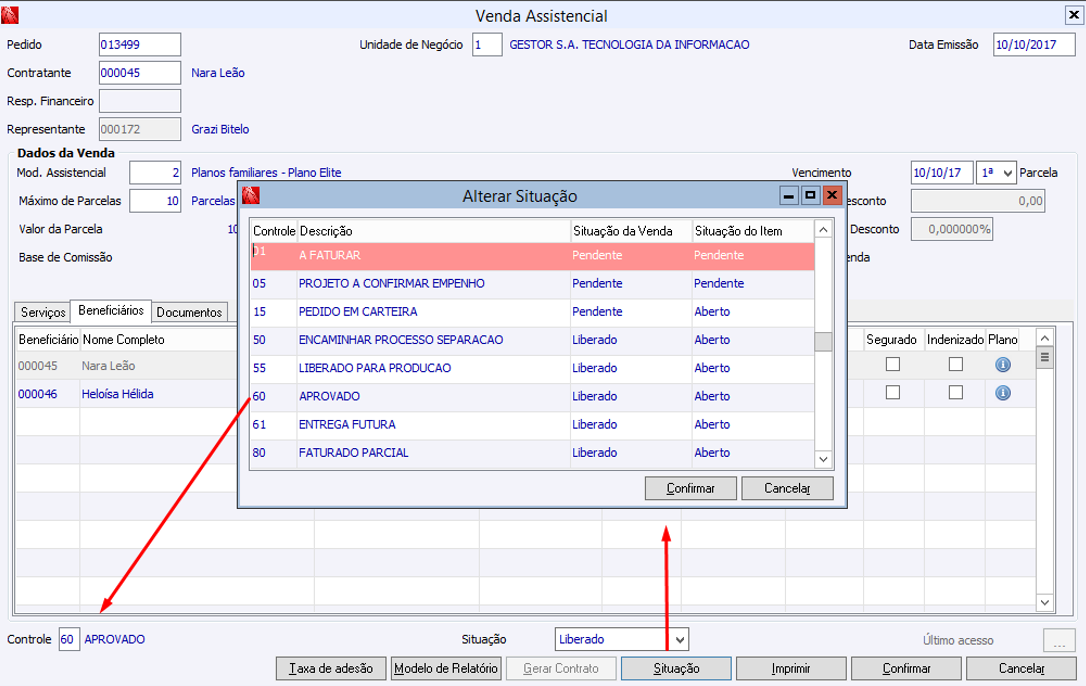Select LIBERADO PARA PRODUCAO row
Screen dimensions: 1086x686
click(x=532, y=369)
